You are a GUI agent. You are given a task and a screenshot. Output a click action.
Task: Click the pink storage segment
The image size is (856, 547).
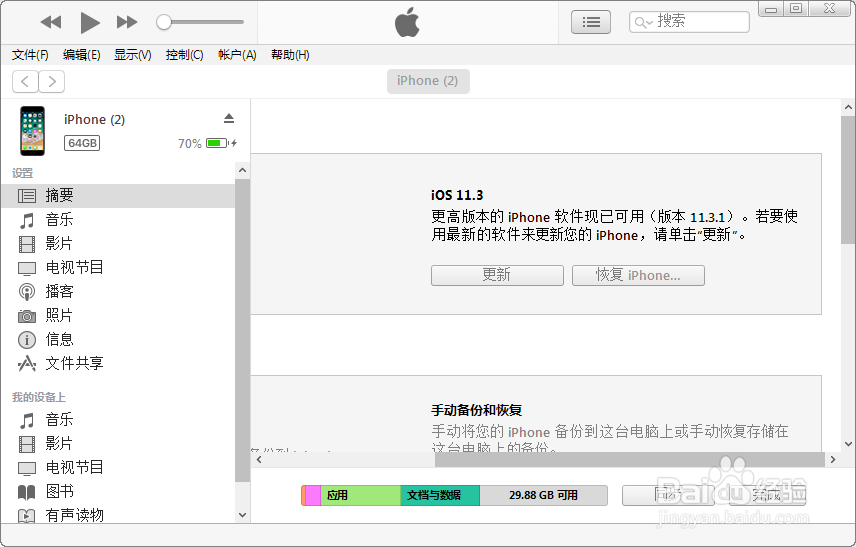(x=313, y=495)
